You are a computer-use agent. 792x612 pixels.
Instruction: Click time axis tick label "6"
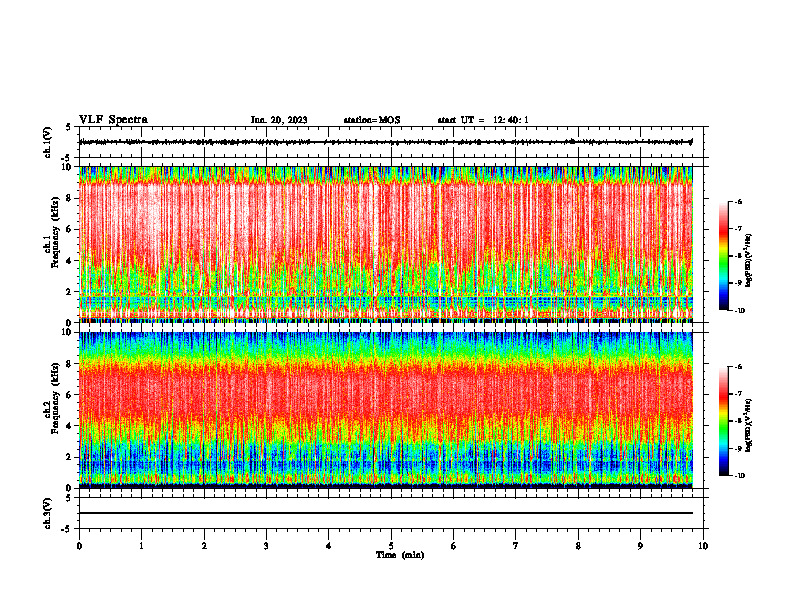[454, 546]
